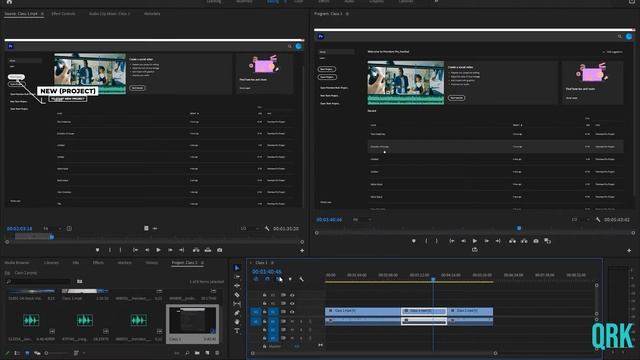This screenshot has height=360, width=640.
Task: Toggle V3 track output eye
Action: click(292, 295)
